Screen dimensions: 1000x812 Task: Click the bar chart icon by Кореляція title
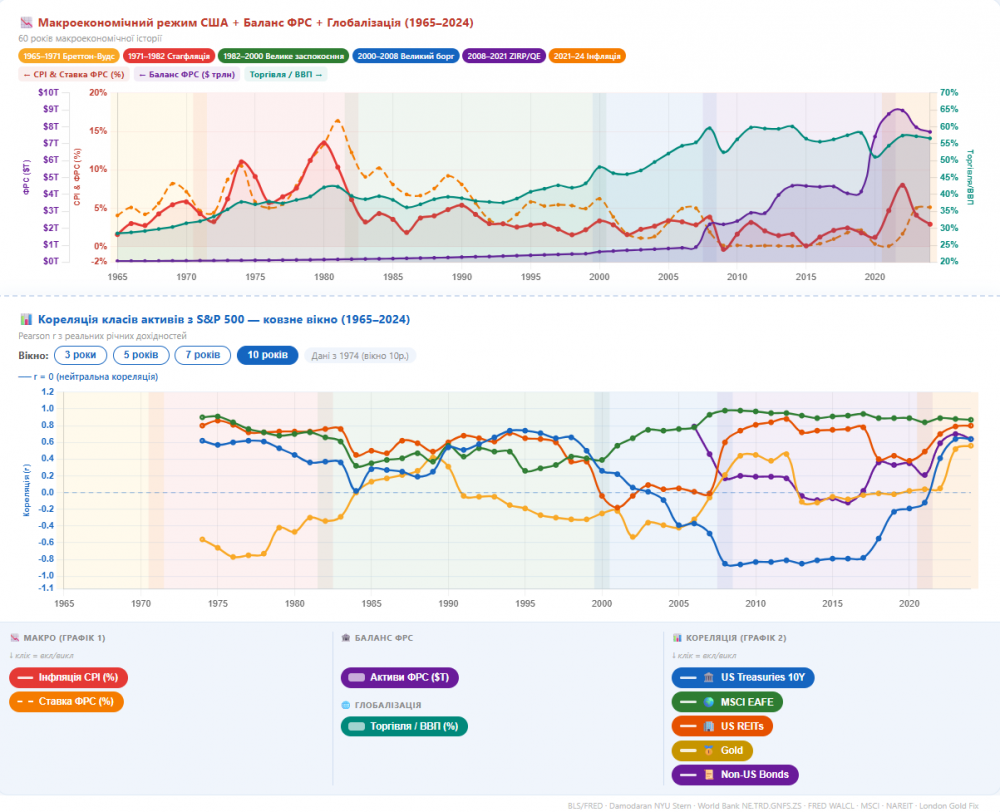(25, 320)
